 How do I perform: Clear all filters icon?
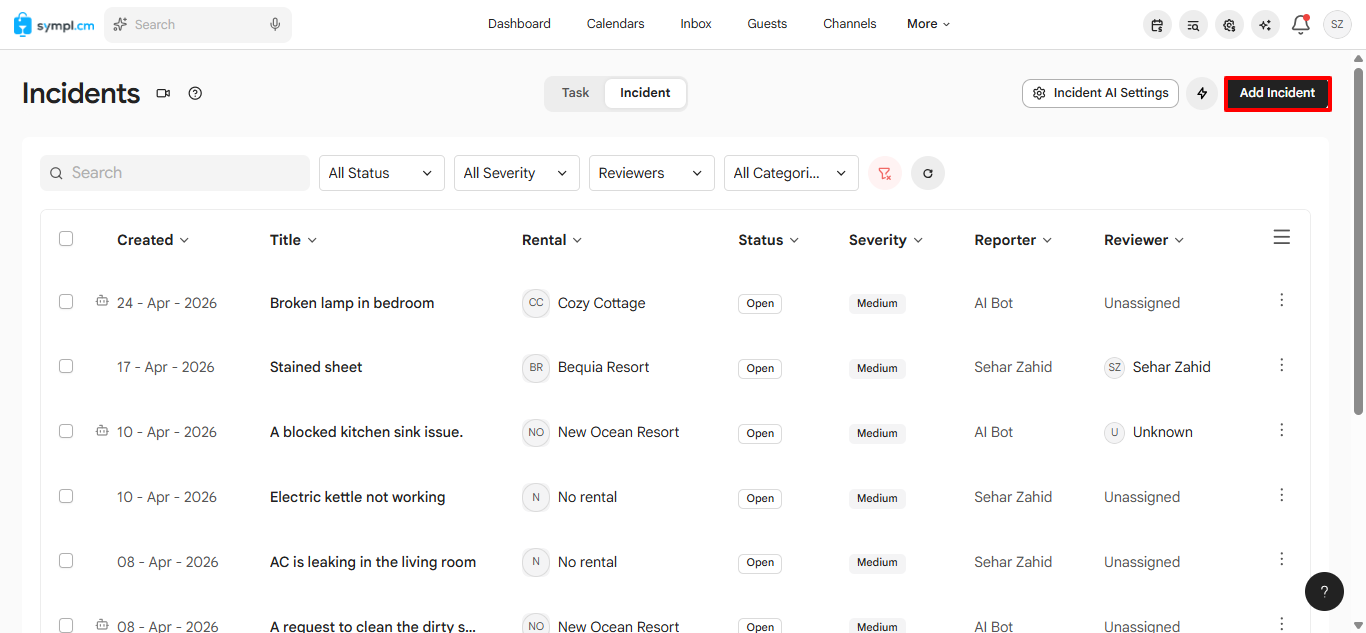coord(884,173)
